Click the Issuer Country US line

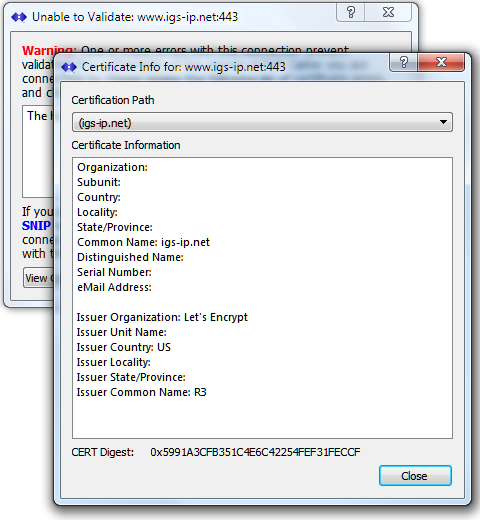tap(123, 347)
